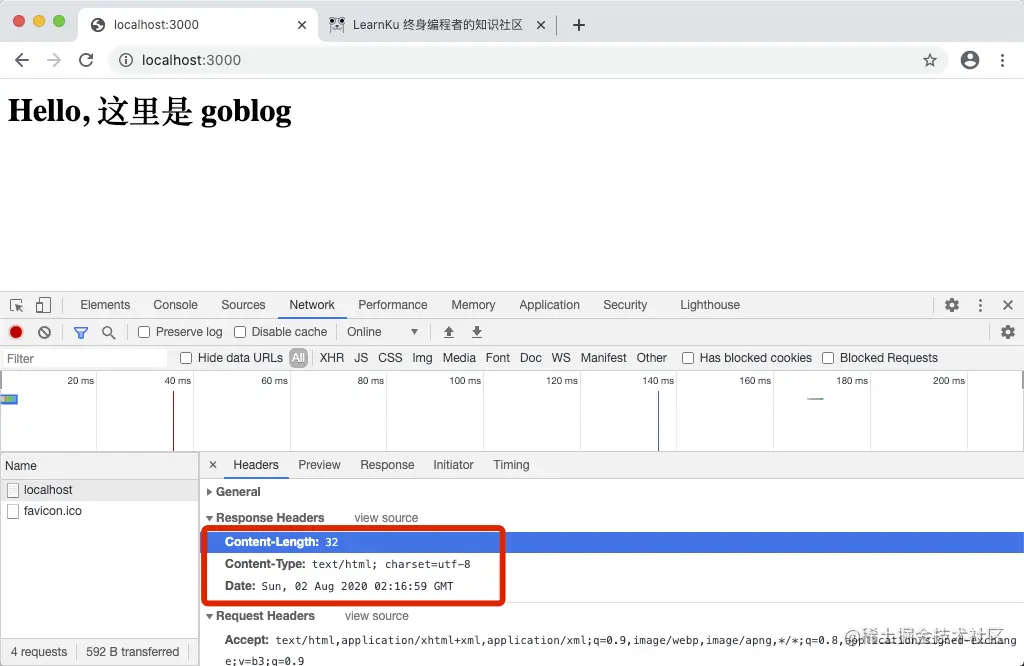Filter requests by XHR
The width and height of the screenshot is (1024, 666).
click(x=332, y=358)
